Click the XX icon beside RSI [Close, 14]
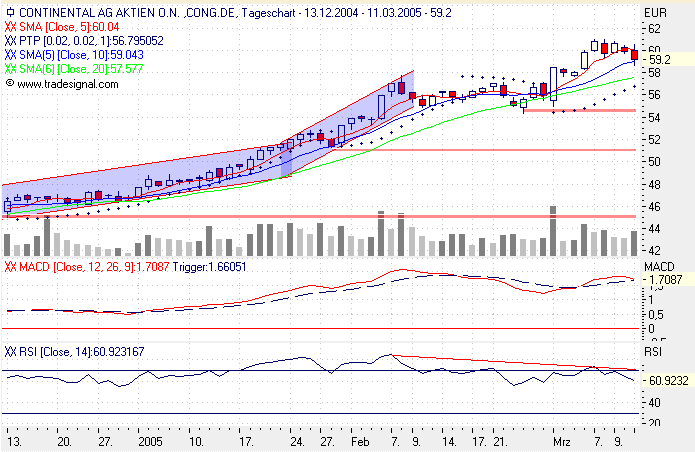Viewport: 695px width, 452px height. 10,352
